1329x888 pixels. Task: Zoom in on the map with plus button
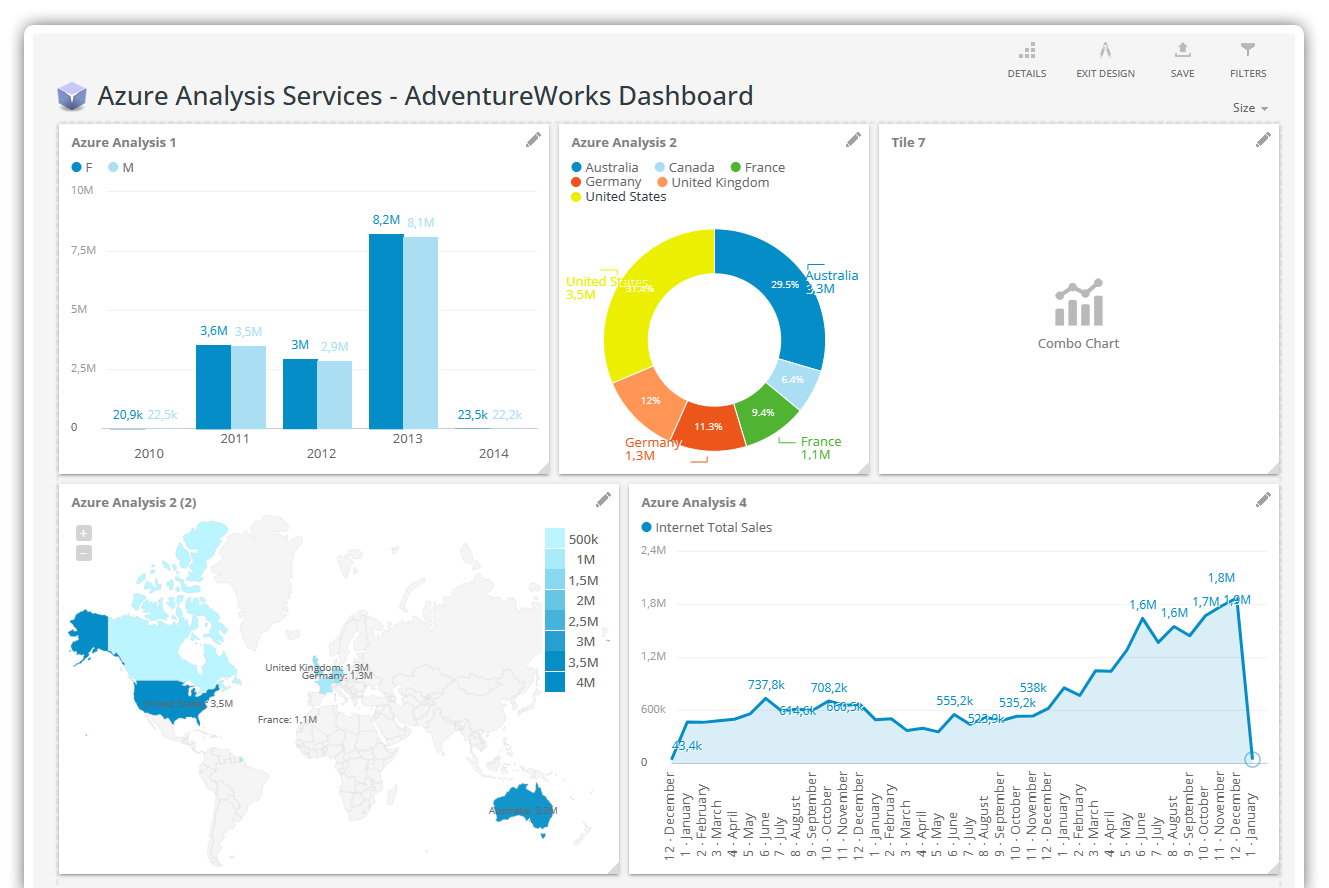(84, 533)
